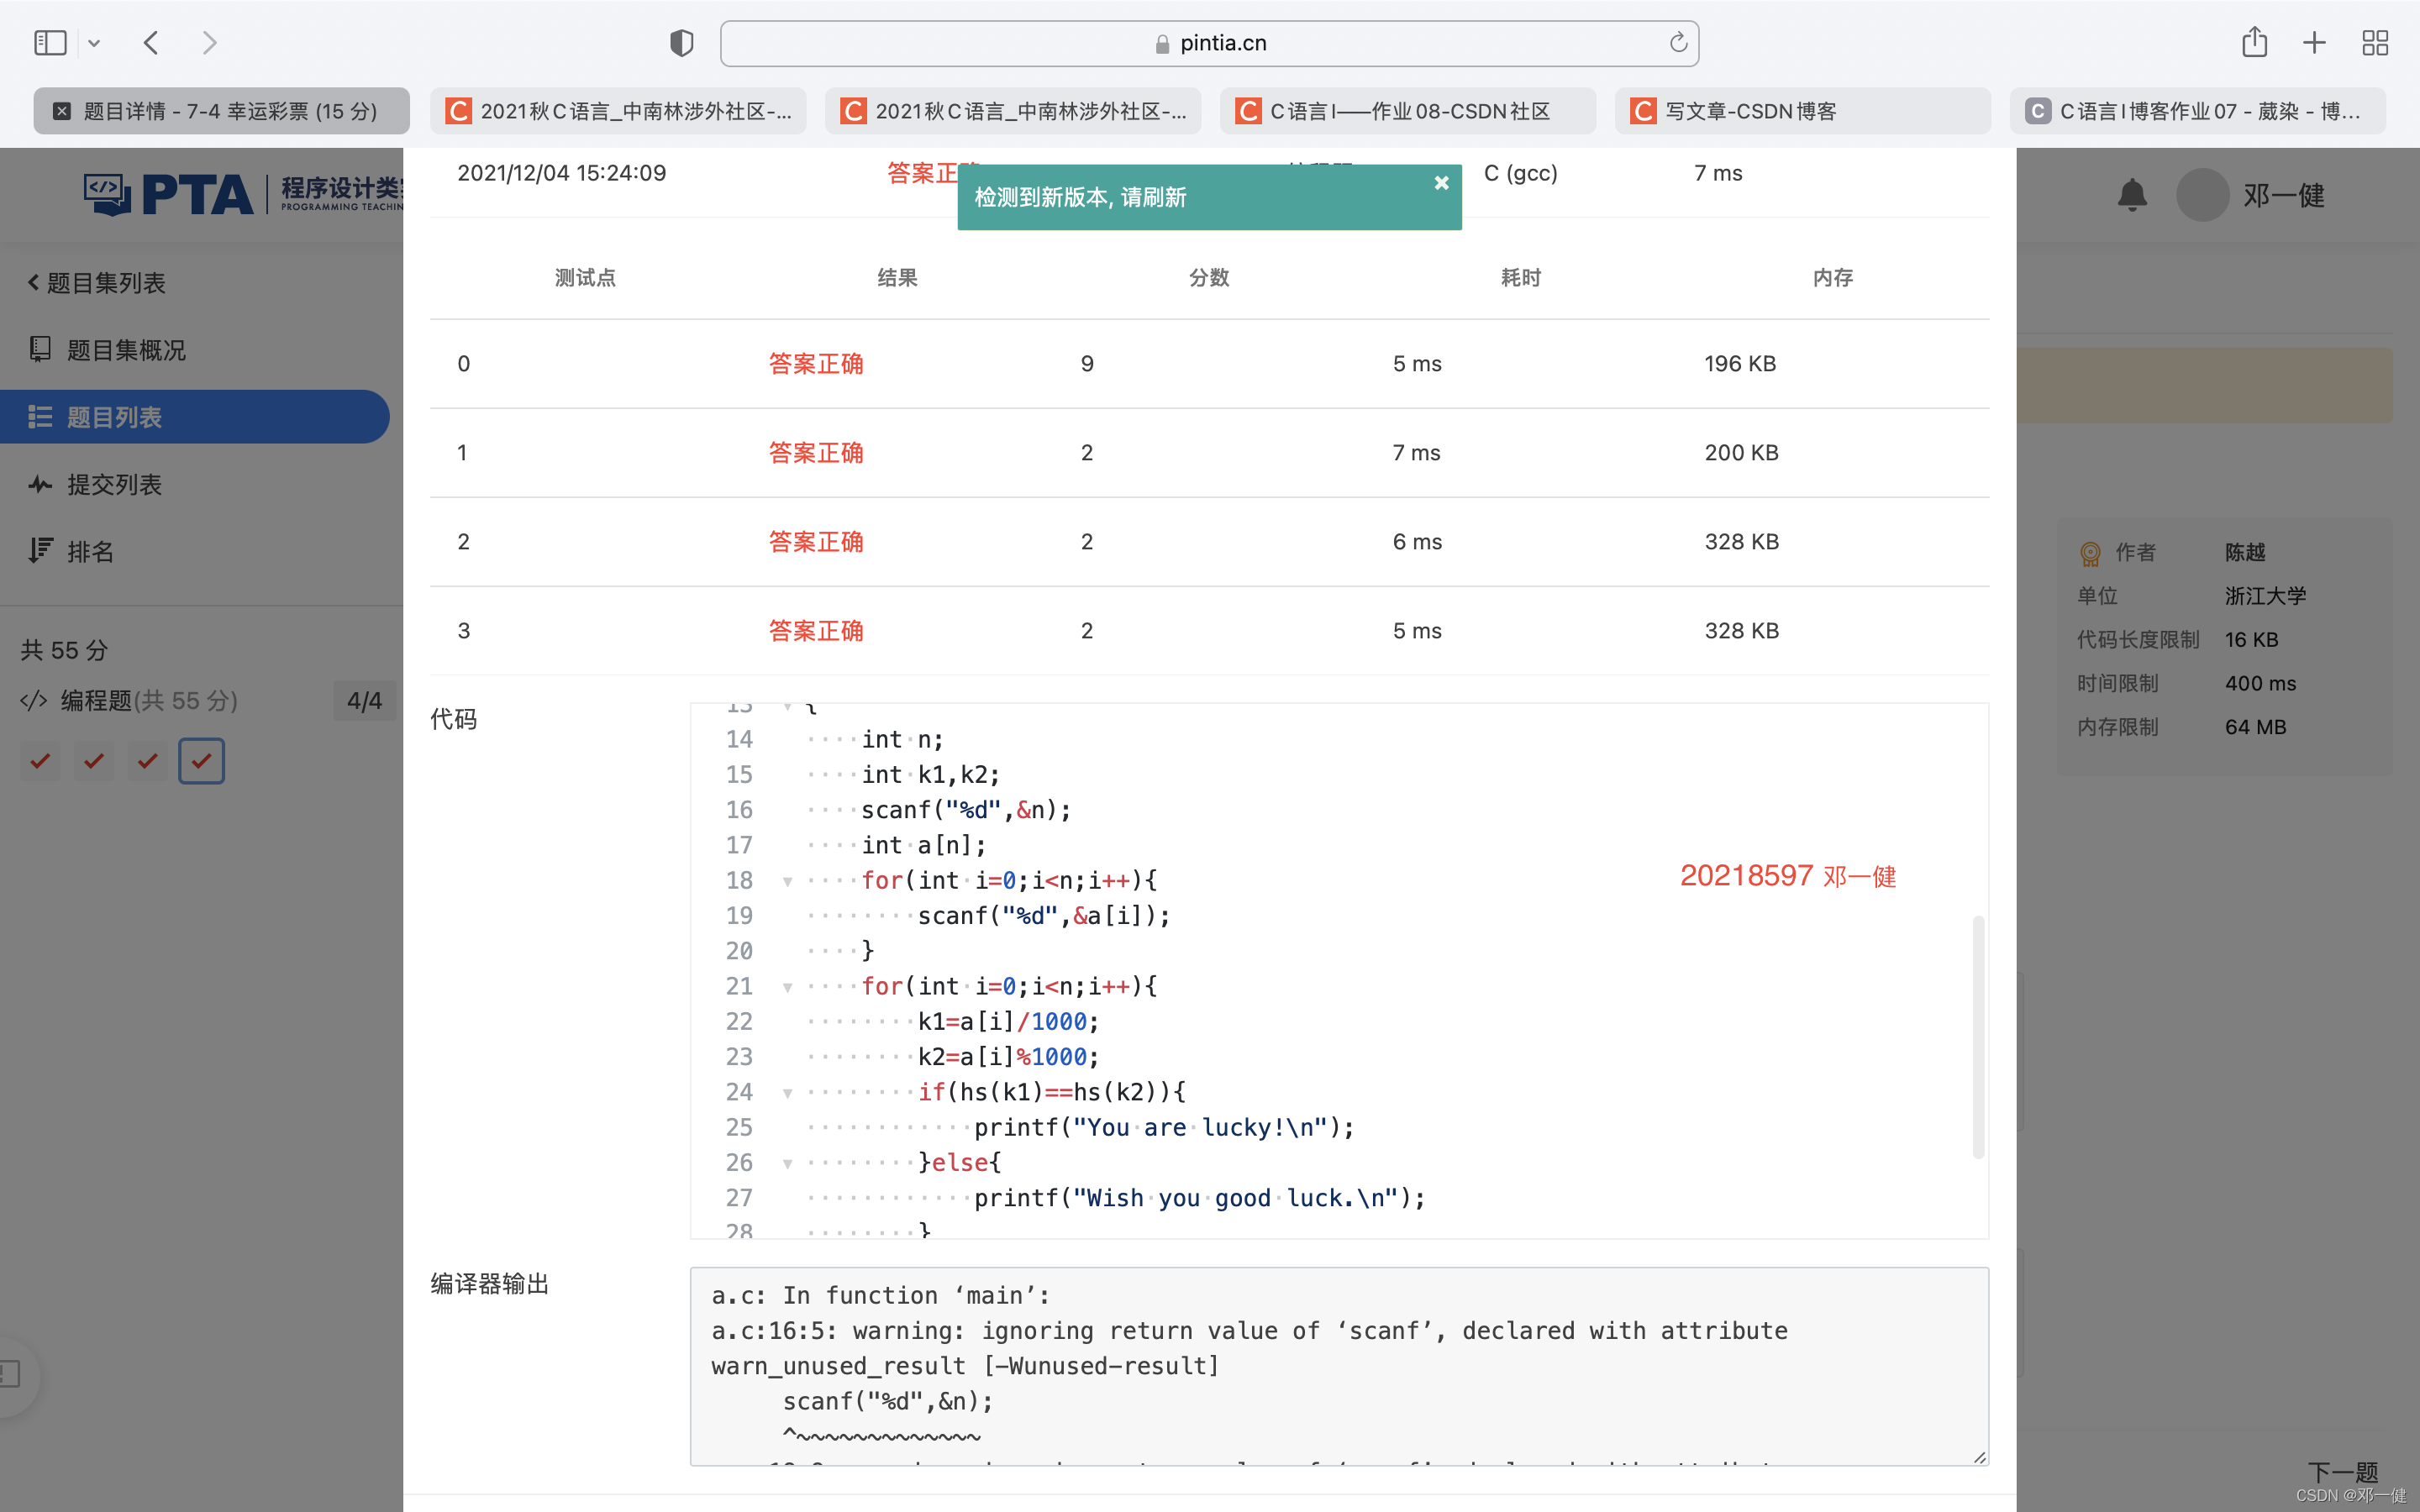This screenshot has width=2420, height=1512.
Task: Click 答案正确 result for test point 2
Action: point(816,542)
